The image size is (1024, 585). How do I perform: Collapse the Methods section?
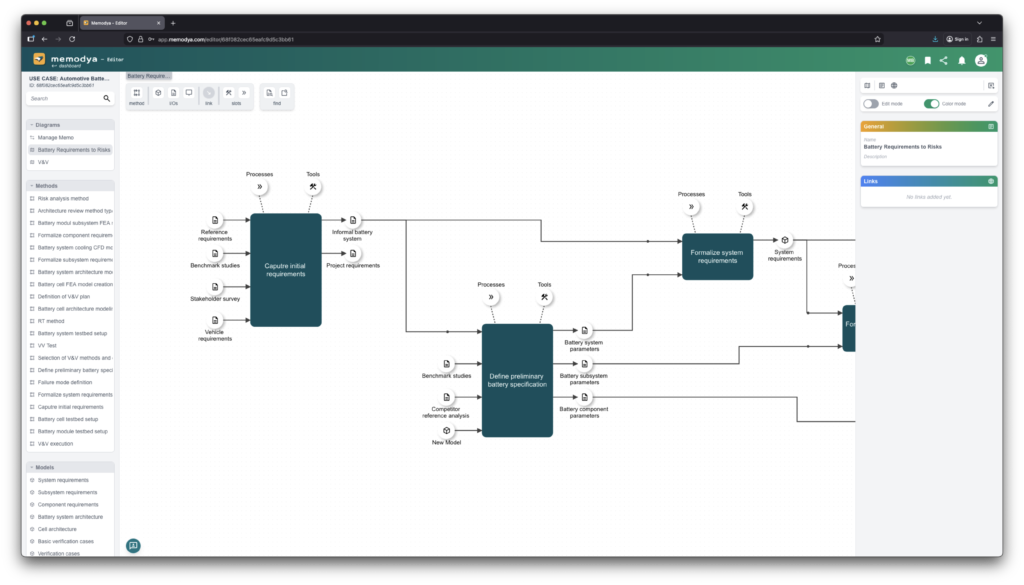tap(31, 186)
